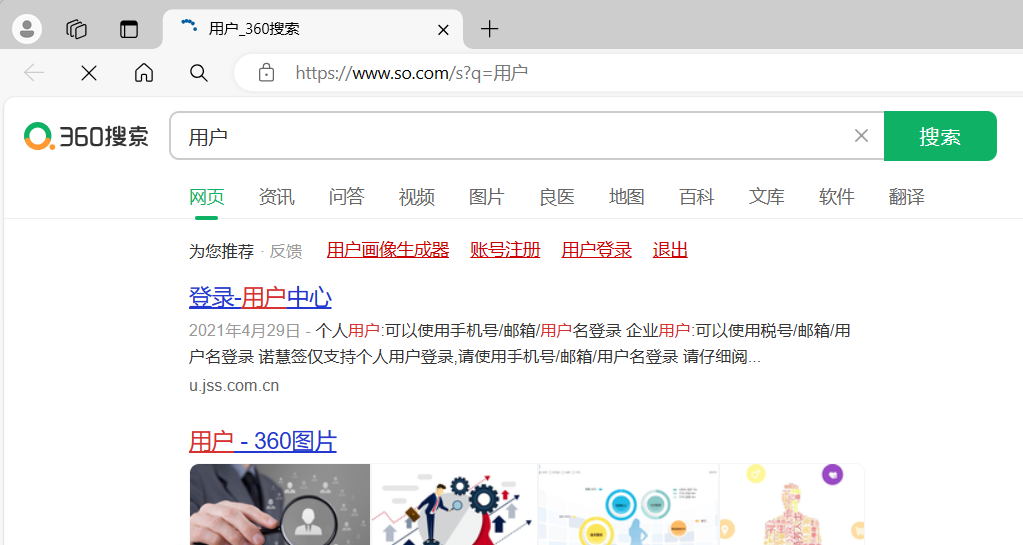
Task: Switch to the 文库 tab
Action: [767, 196]
